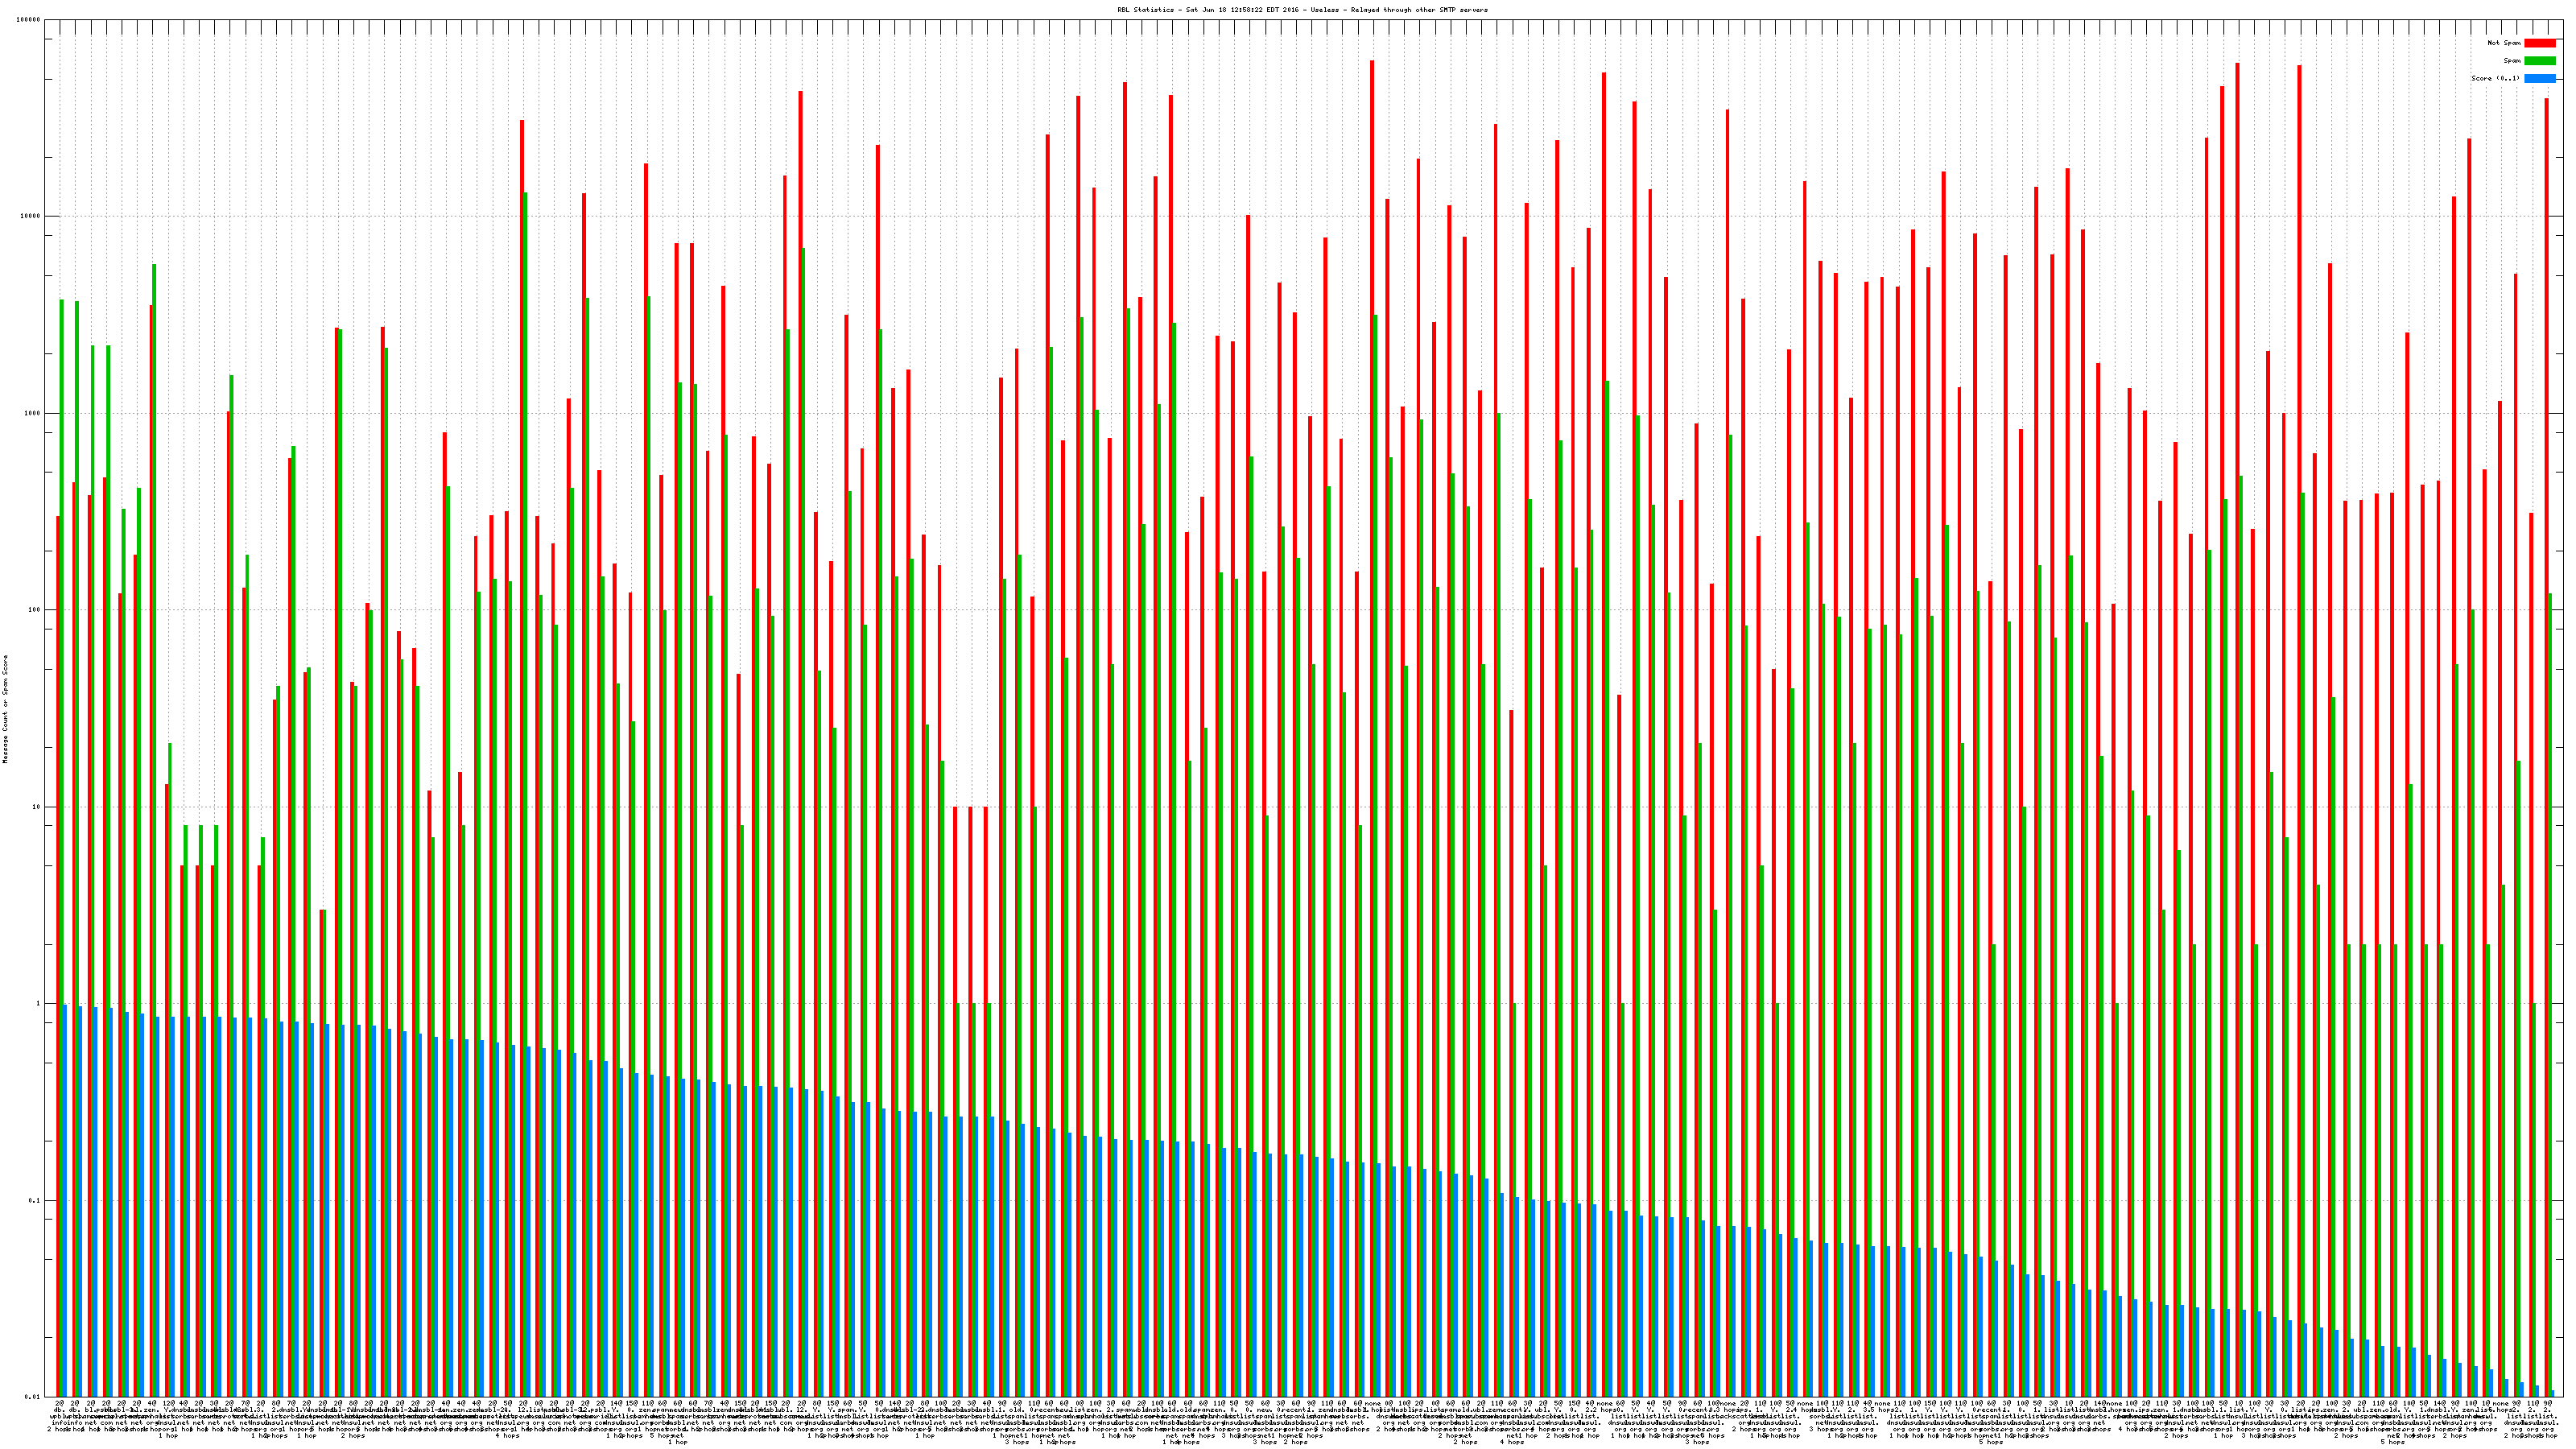Click the 100 y-axis tick label
This screenshot has height=1449, width=2576.
tap(35, 610)
